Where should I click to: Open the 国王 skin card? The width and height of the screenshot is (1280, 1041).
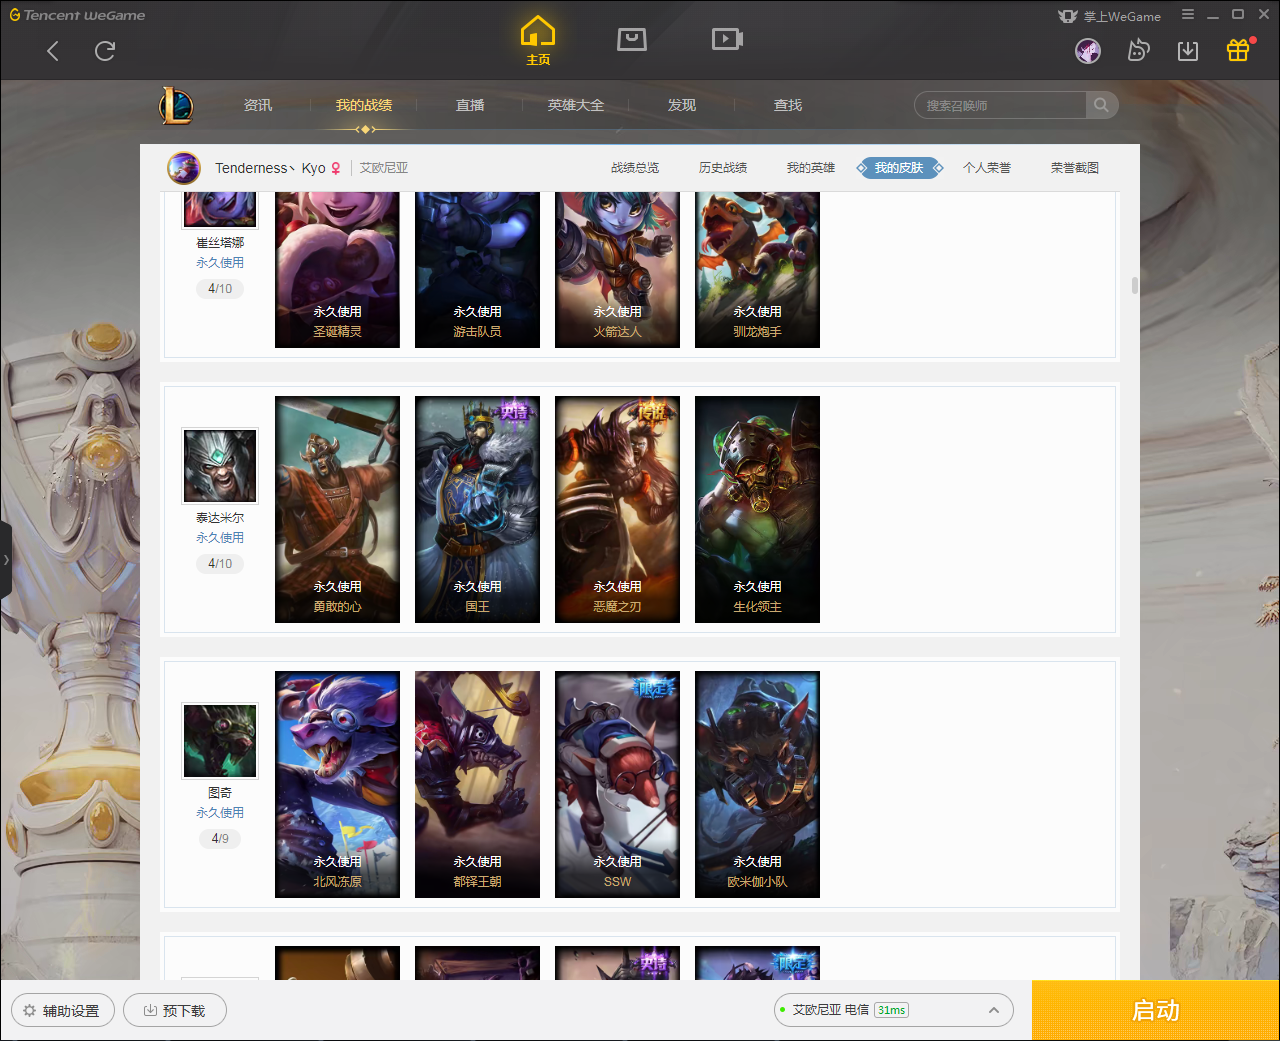coord(477,510)
